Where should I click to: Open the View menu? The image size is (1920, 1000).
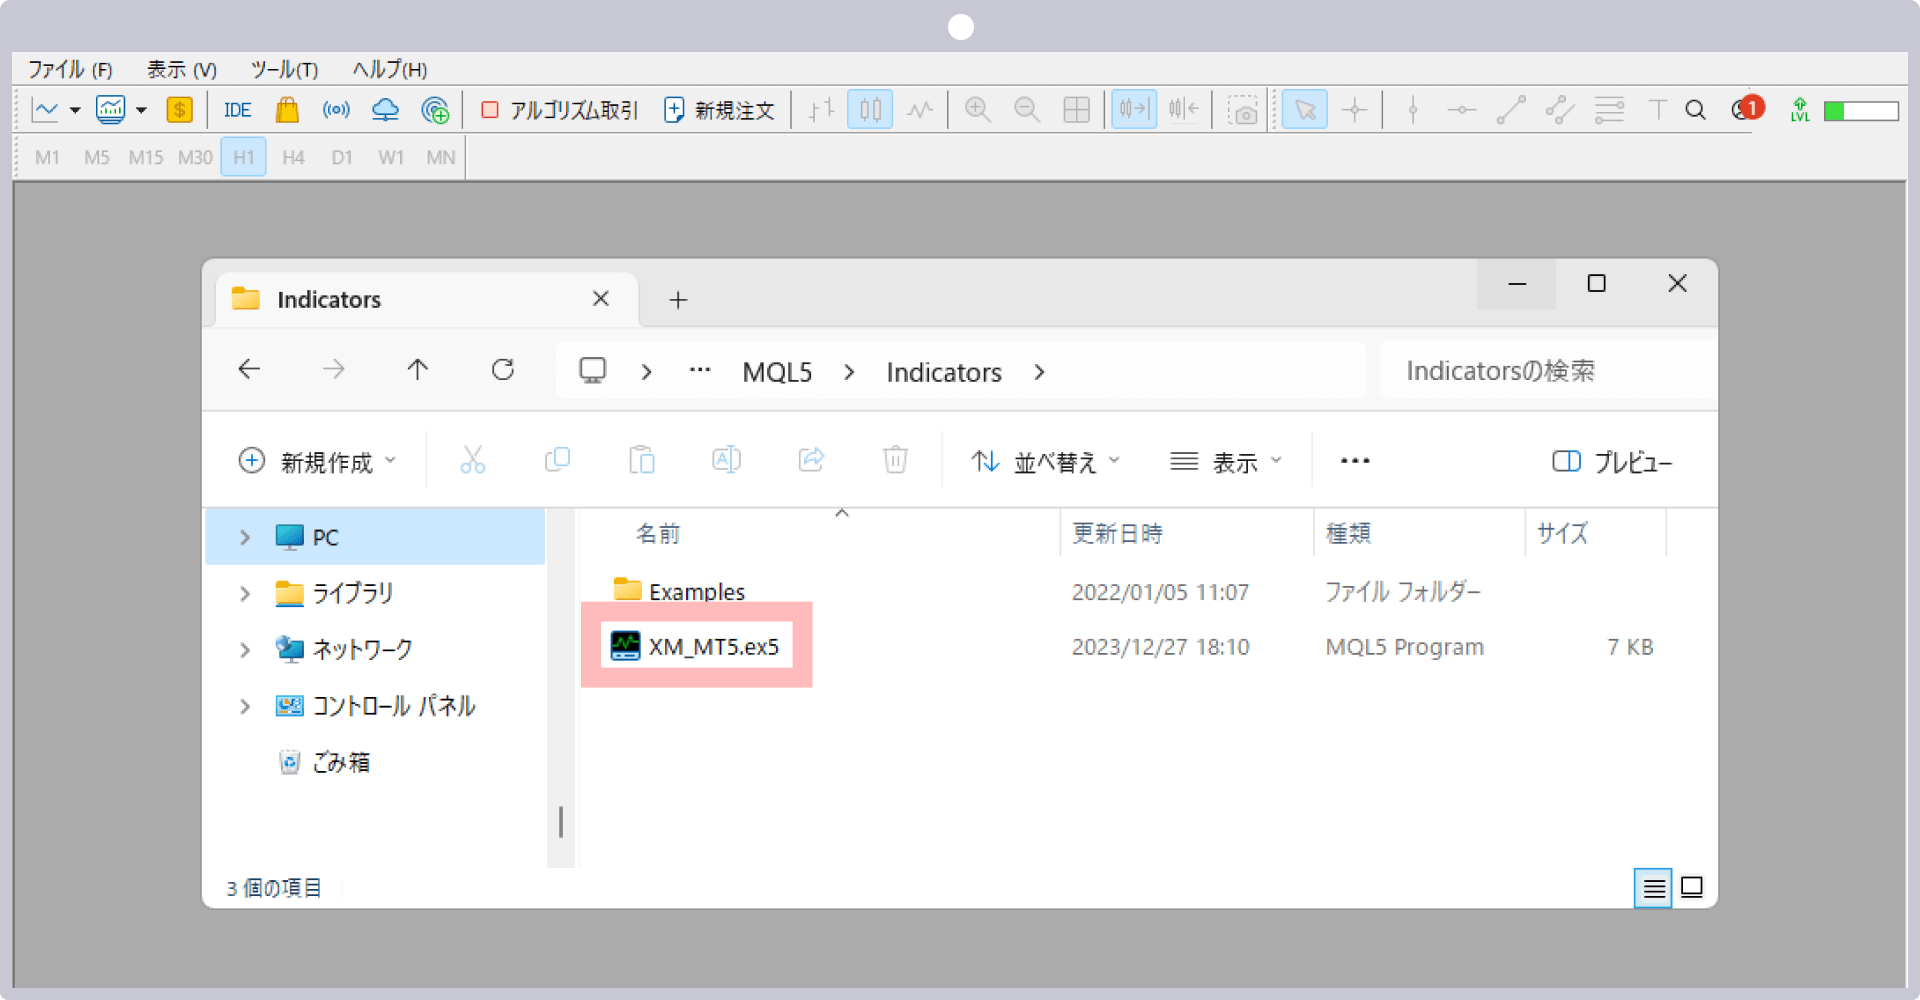pos(182,69)
